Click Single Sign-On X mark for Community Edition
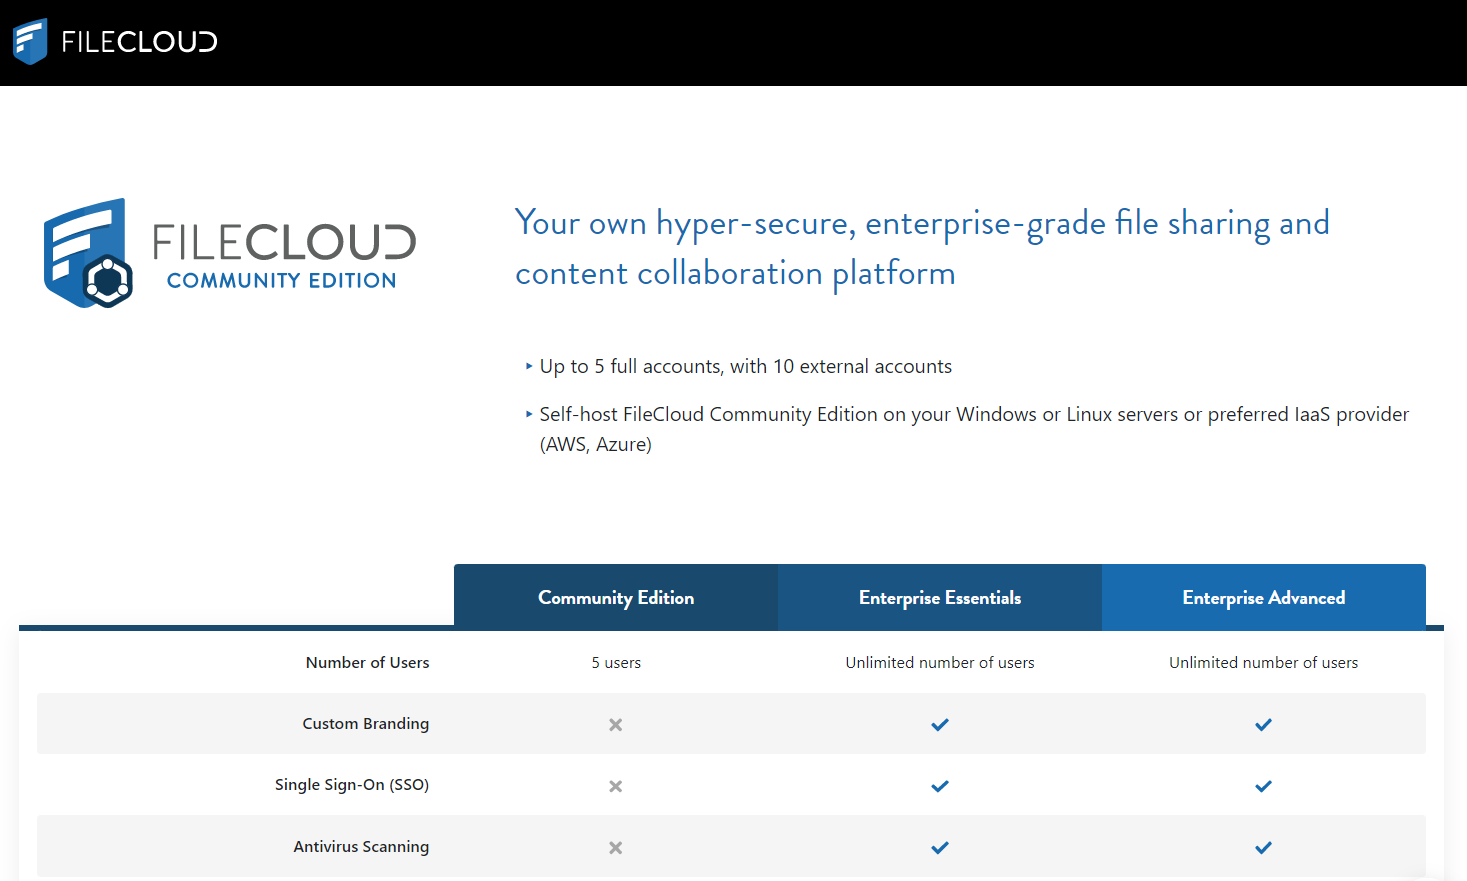1467x881 pixels. (616, 786)
